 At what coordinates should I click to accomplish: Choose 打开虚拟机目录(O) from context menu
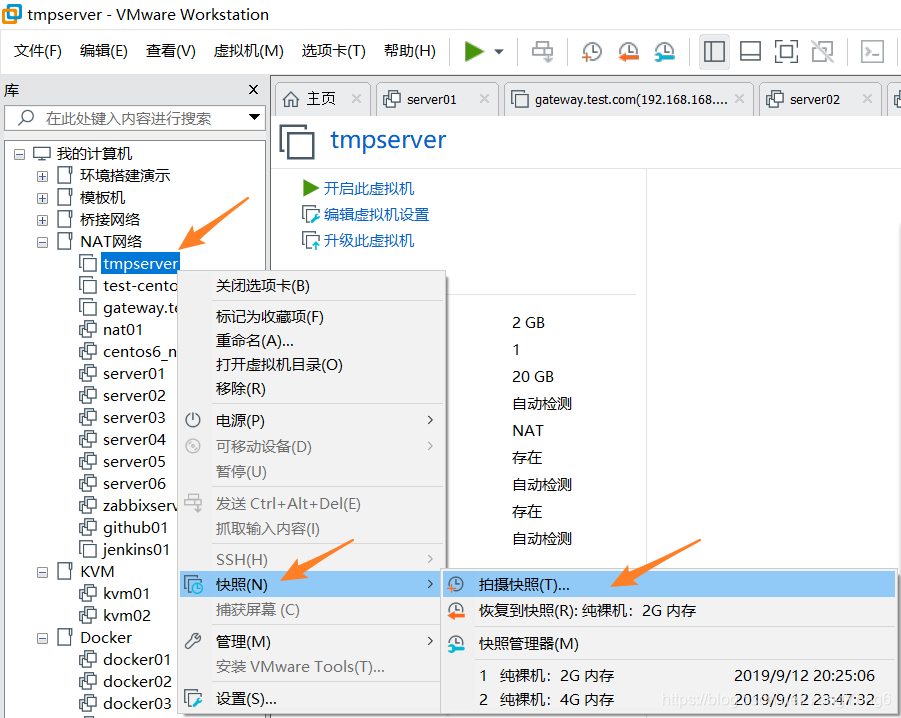[x=311, y=365]
